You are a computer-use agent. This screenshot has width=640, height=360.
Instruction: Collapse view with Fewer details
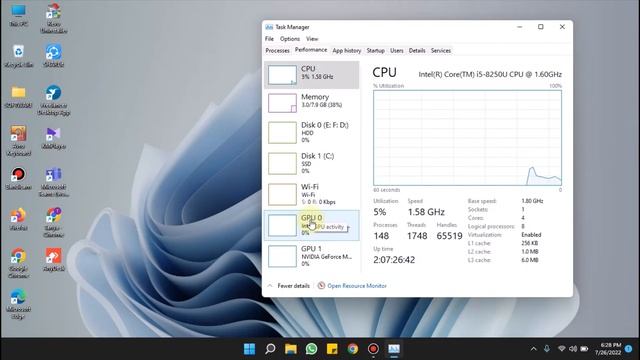pyautogui.click(x=289, y=286)
